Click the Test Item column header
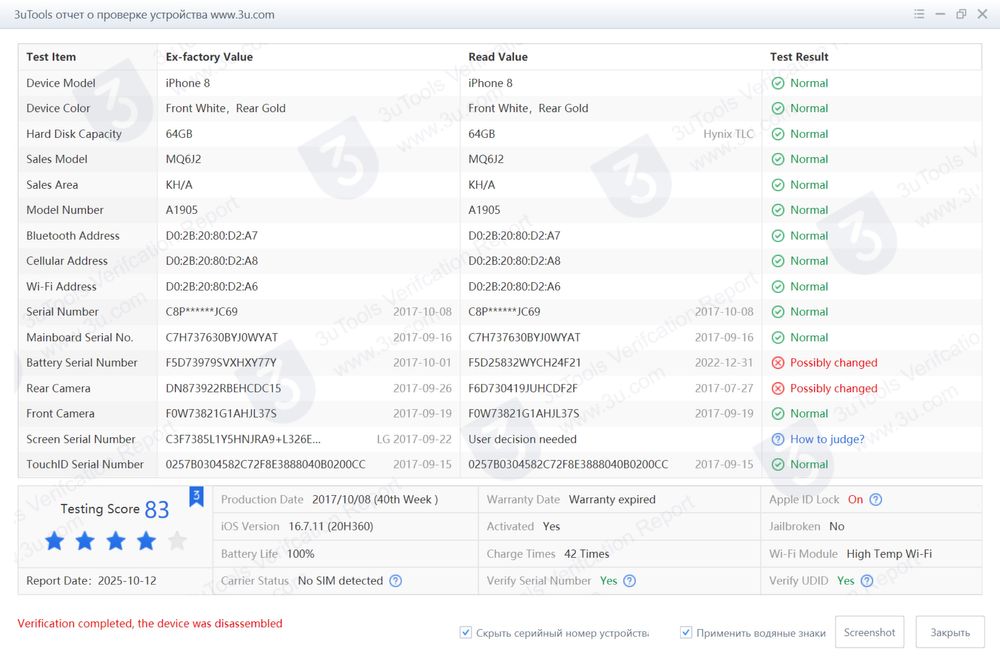 (51, 57)
